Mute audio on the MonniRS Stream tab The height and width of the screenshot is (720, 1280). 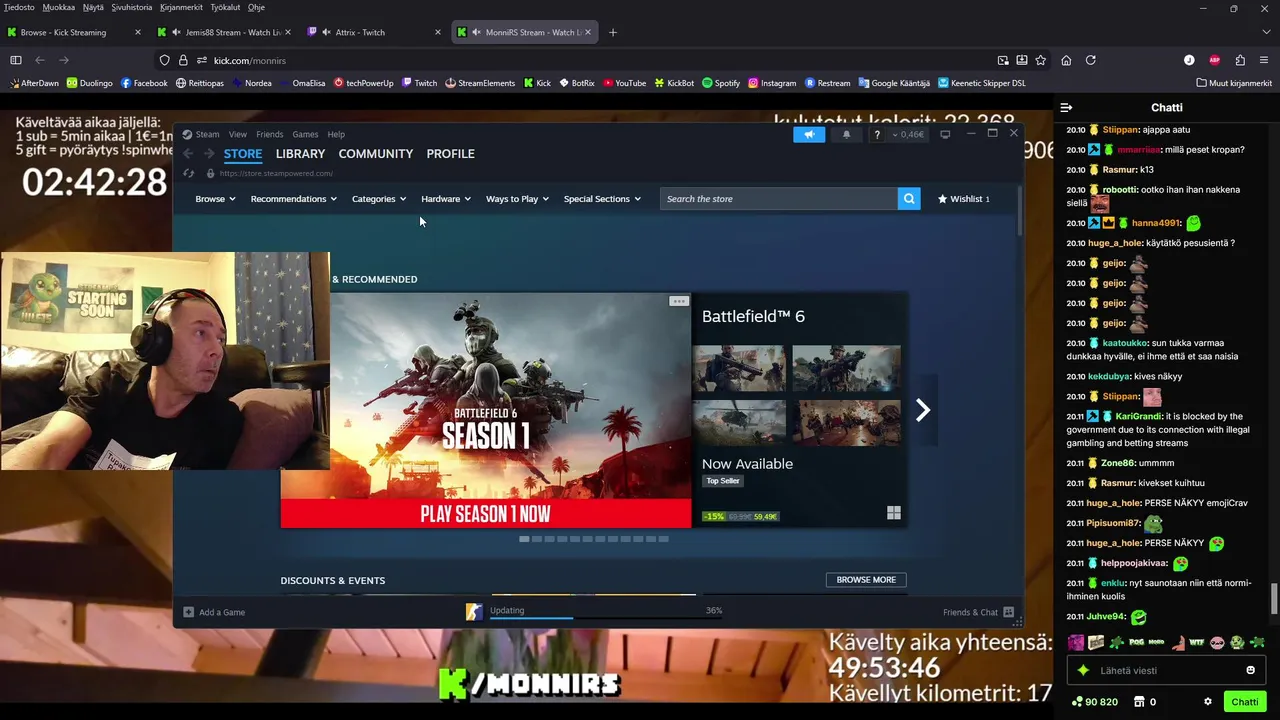476,32
